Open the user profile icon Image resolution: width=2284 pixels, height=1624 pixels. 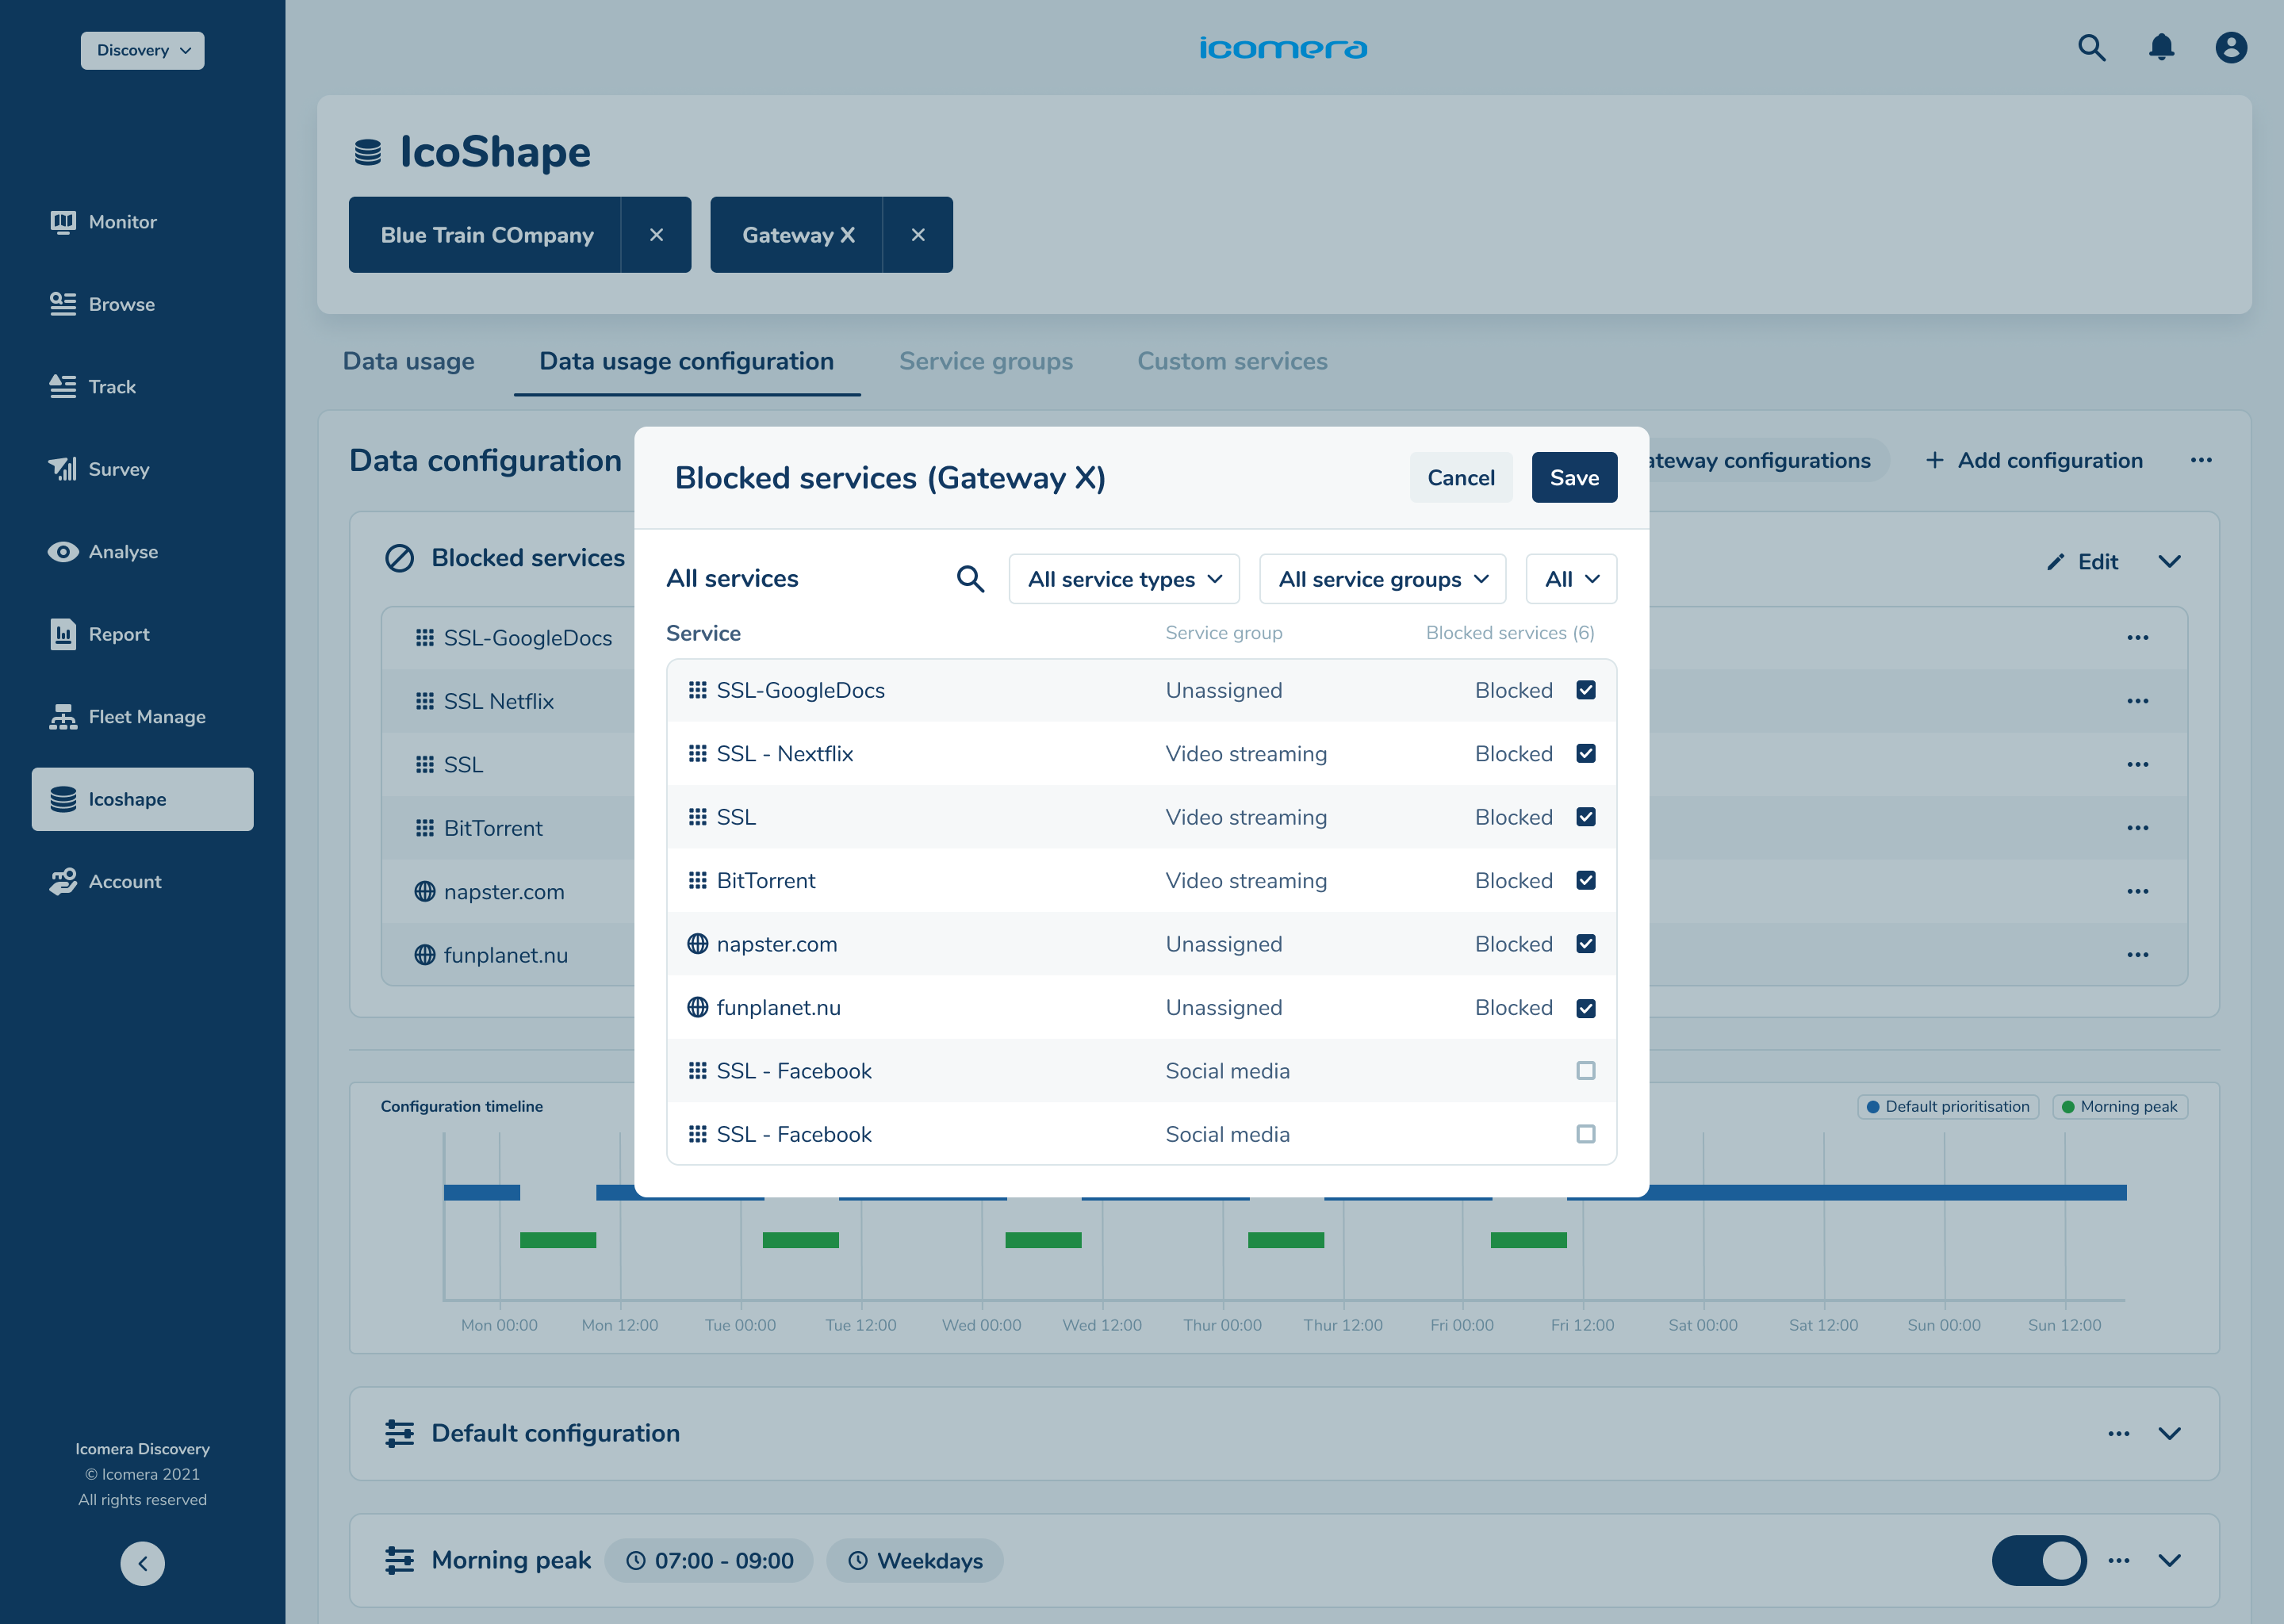[2231, 48]
